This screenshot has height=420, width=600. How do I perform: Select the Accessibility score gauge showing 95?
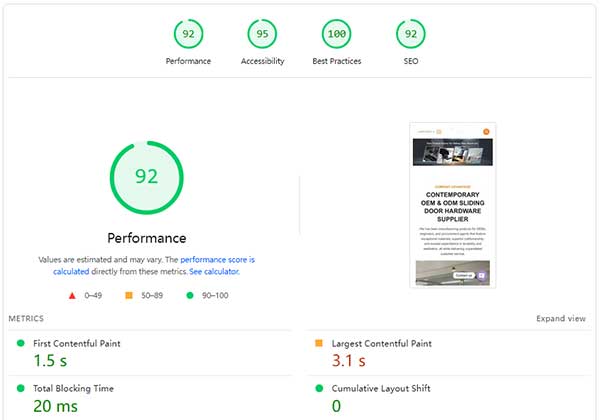262,35
